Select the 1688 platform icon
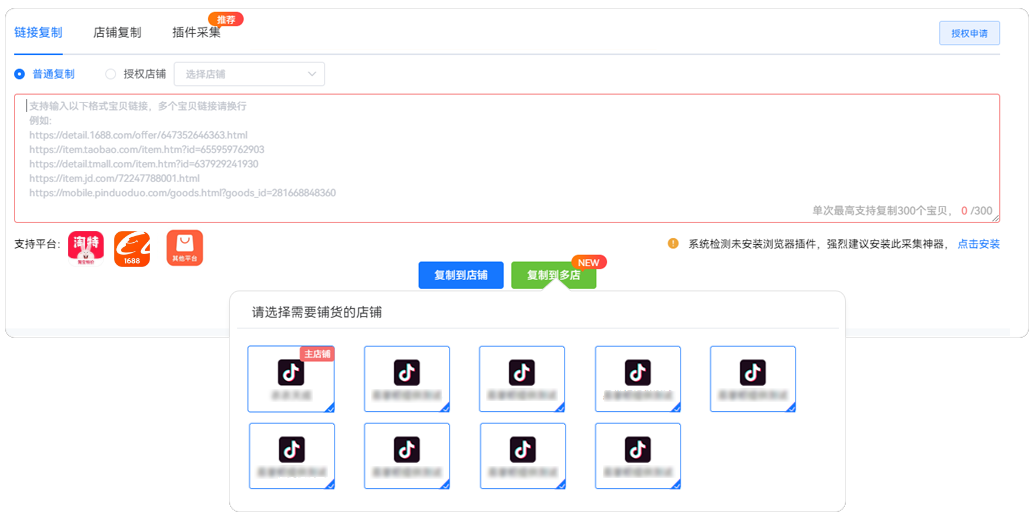The image size is (1036, 525). coord(132,249)
